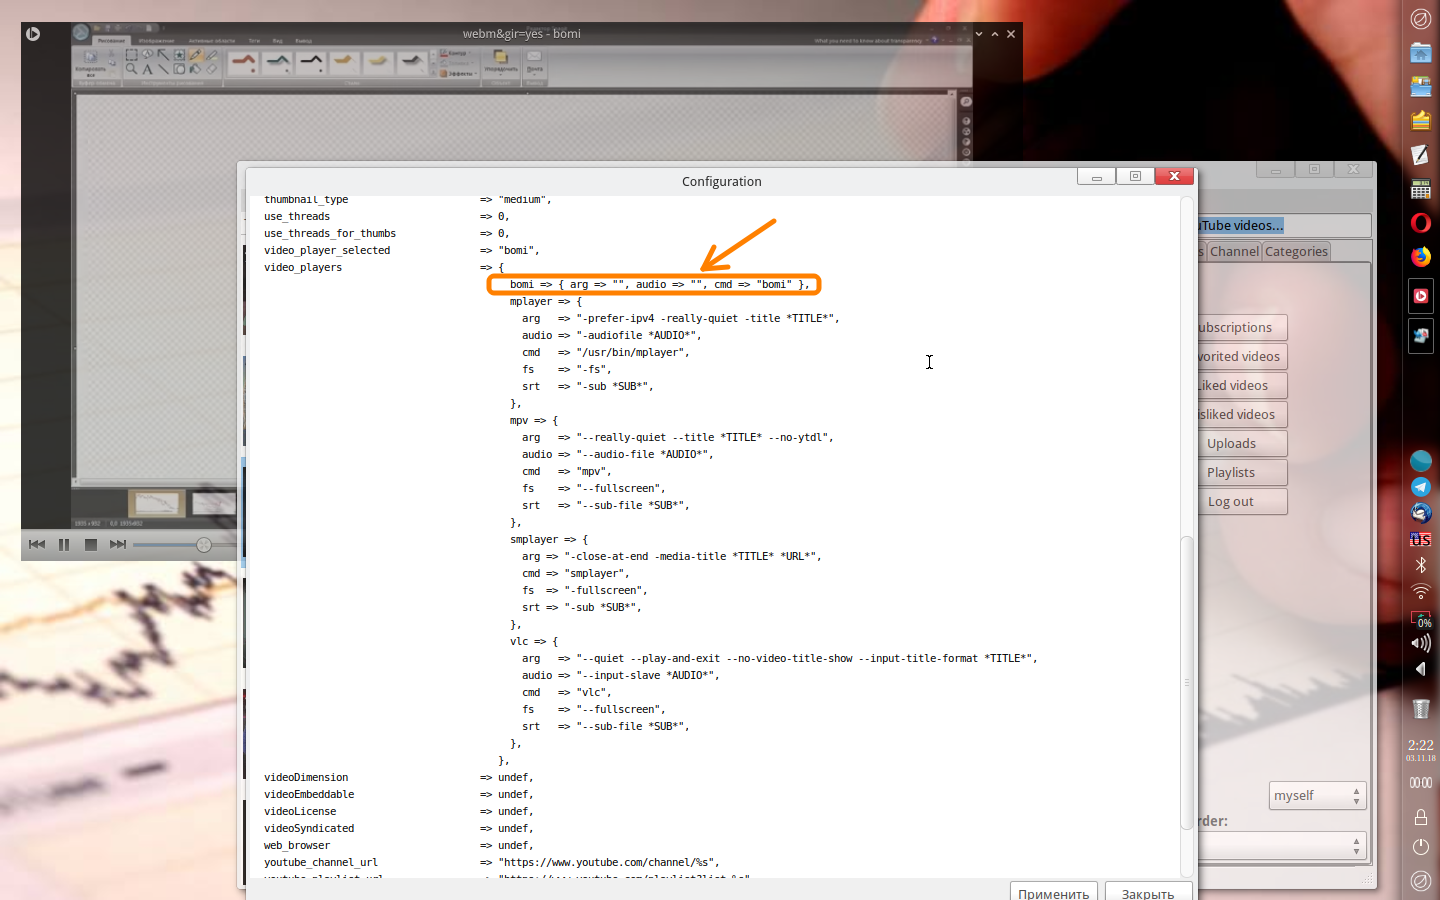
Task: Click the use_threads_for_thumbs config key
Action: tap(330, 234)
